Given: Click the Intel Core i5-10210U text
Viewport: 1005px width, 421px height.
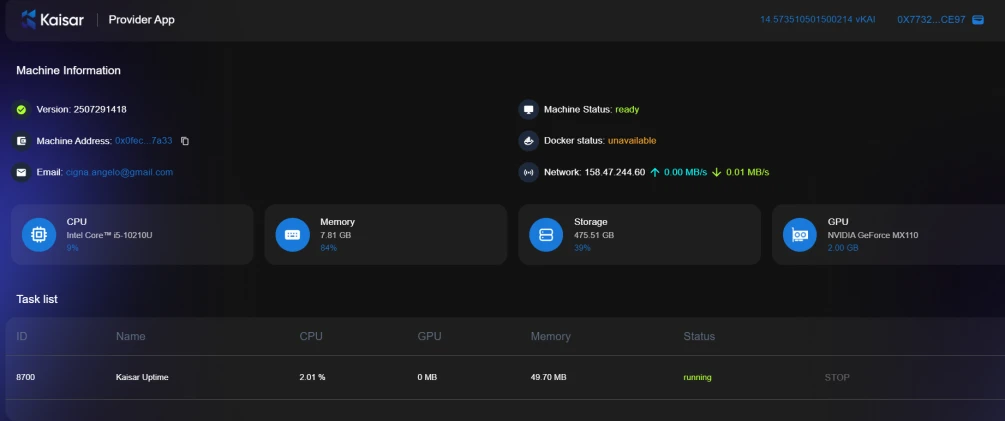Looking at the screenshot, I should 110,235.
